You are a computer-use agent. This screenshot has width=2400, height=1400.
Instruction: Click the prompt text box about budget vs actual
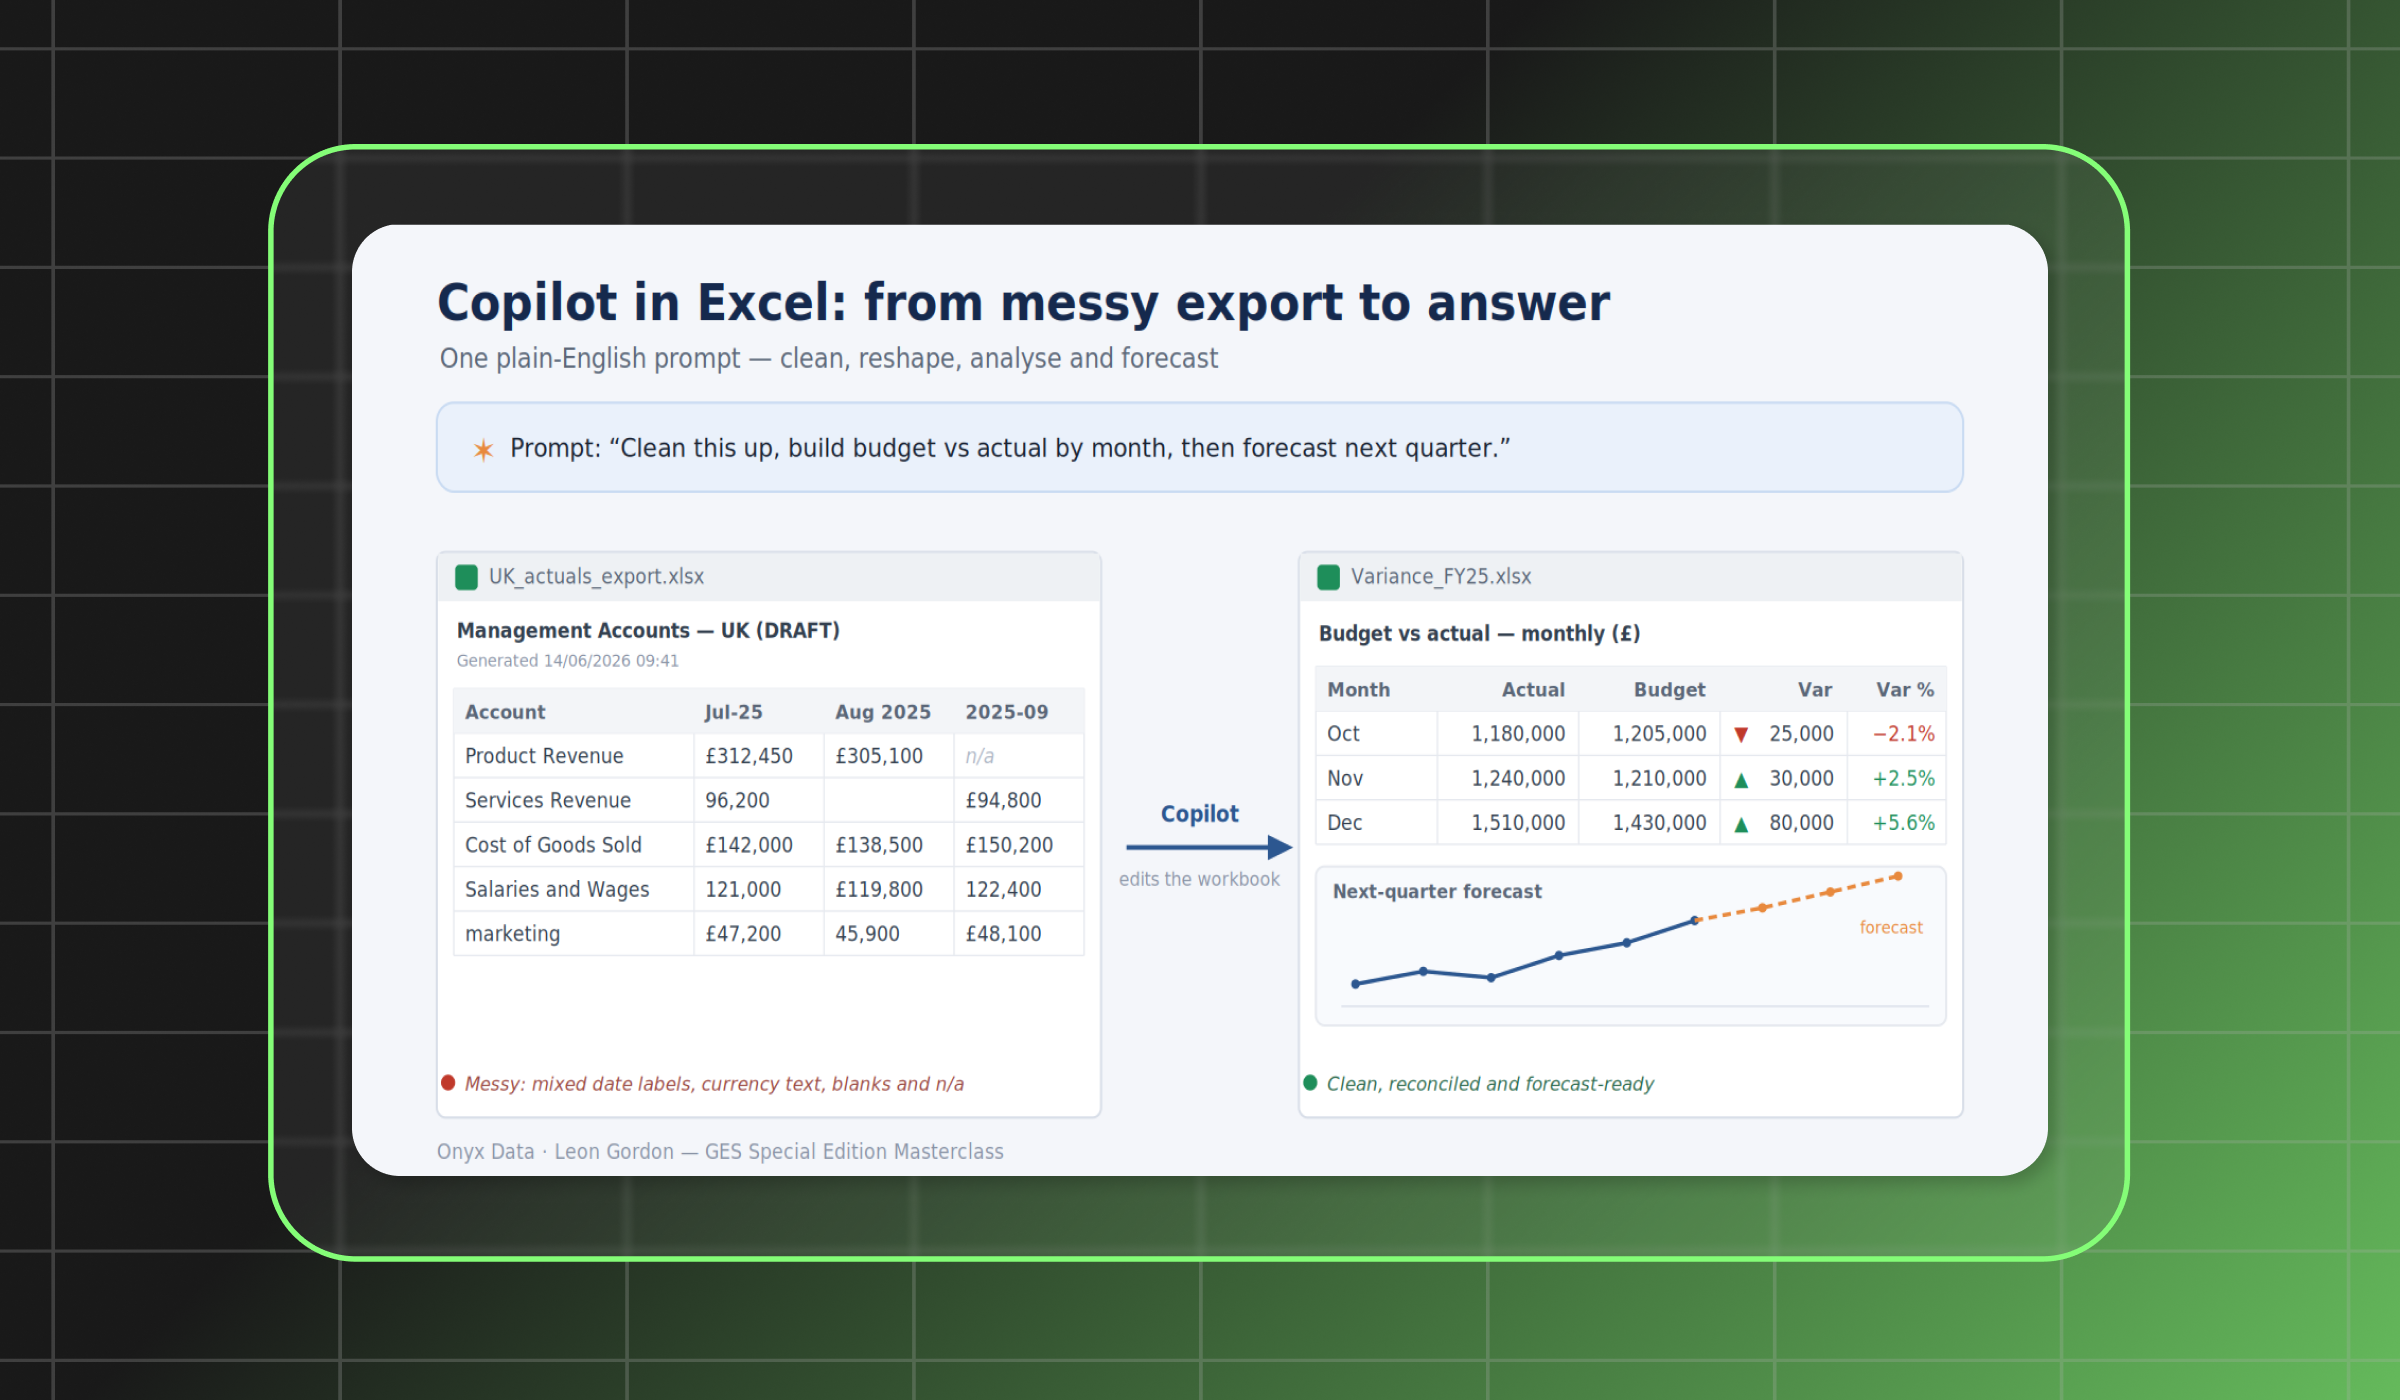(1200, 447)
